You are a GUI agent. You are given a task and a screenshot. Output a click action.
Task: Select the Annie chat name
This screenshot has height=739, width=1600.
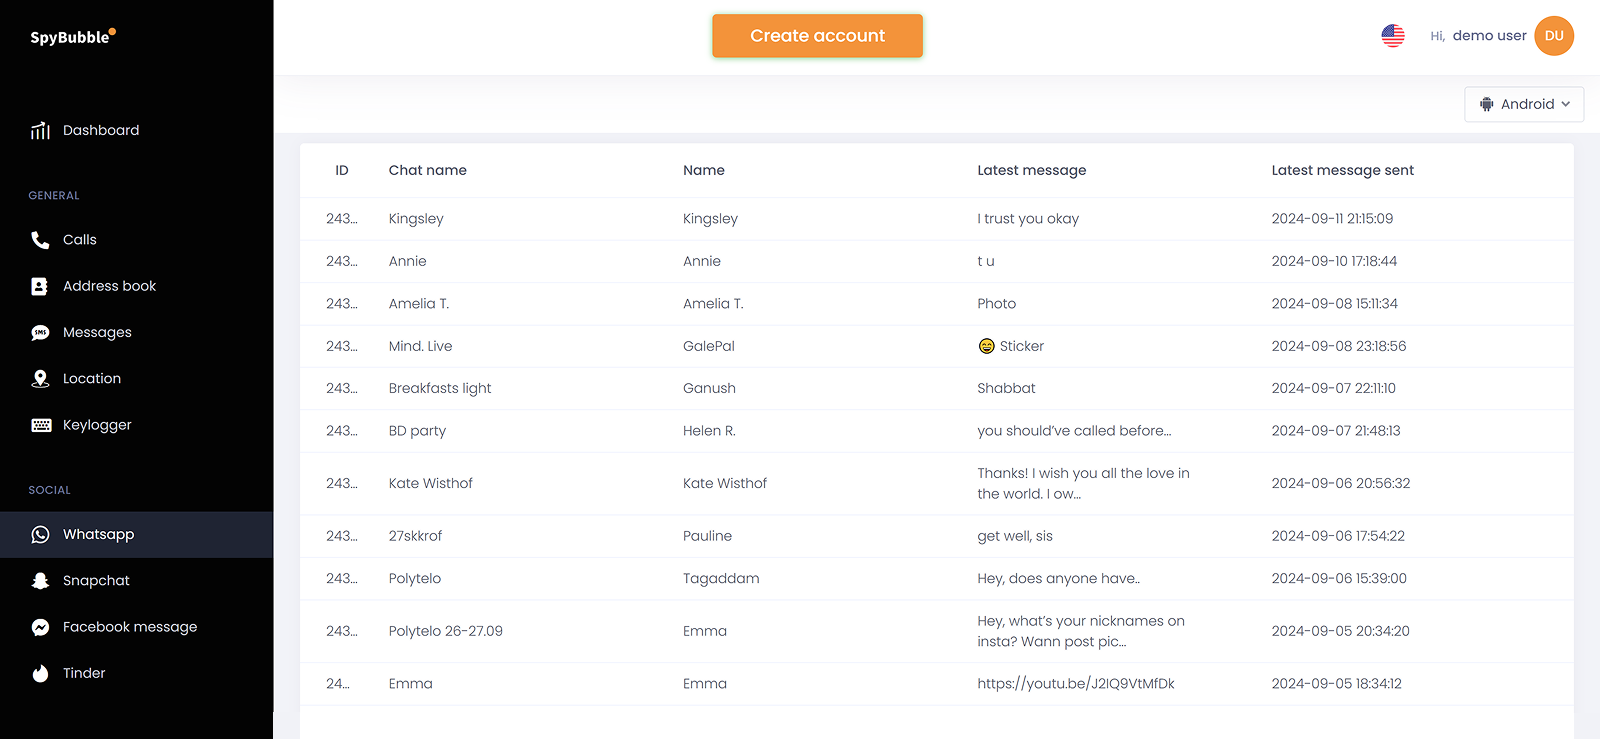pyautogui.click(x=408, y=261)
